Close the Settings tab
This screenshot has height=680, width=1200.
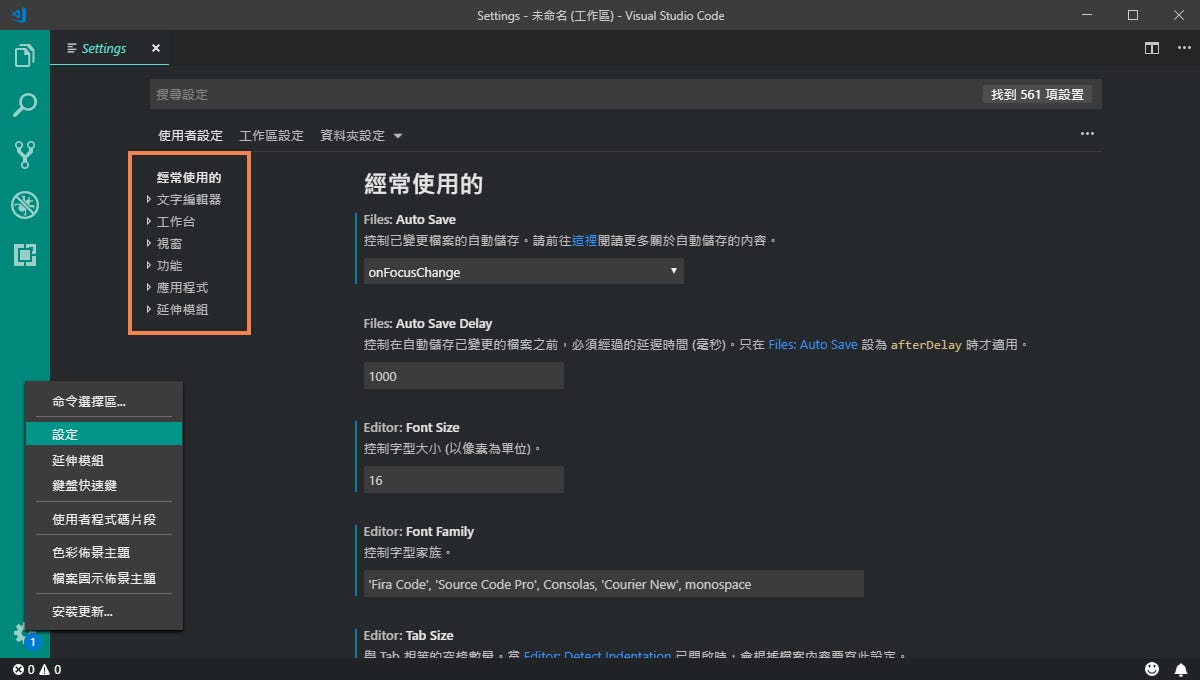tap(156, 48)
